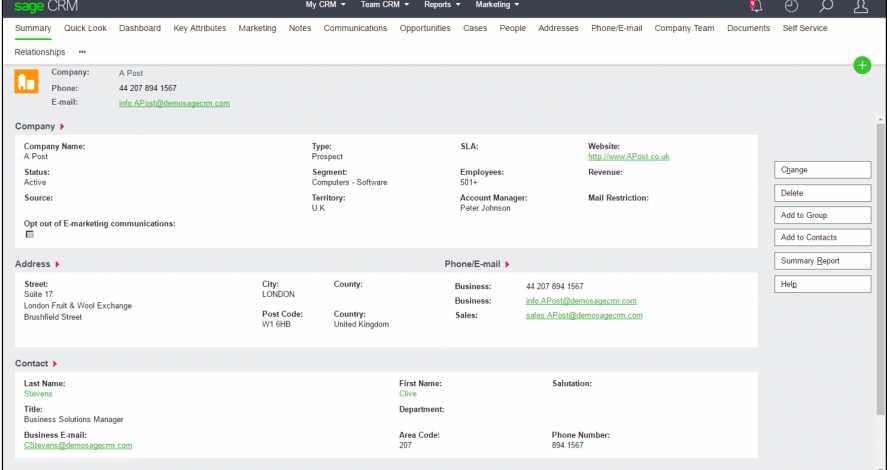
Task: Open the http://www.APost.co.uk website link
Action: coord(629,157)
